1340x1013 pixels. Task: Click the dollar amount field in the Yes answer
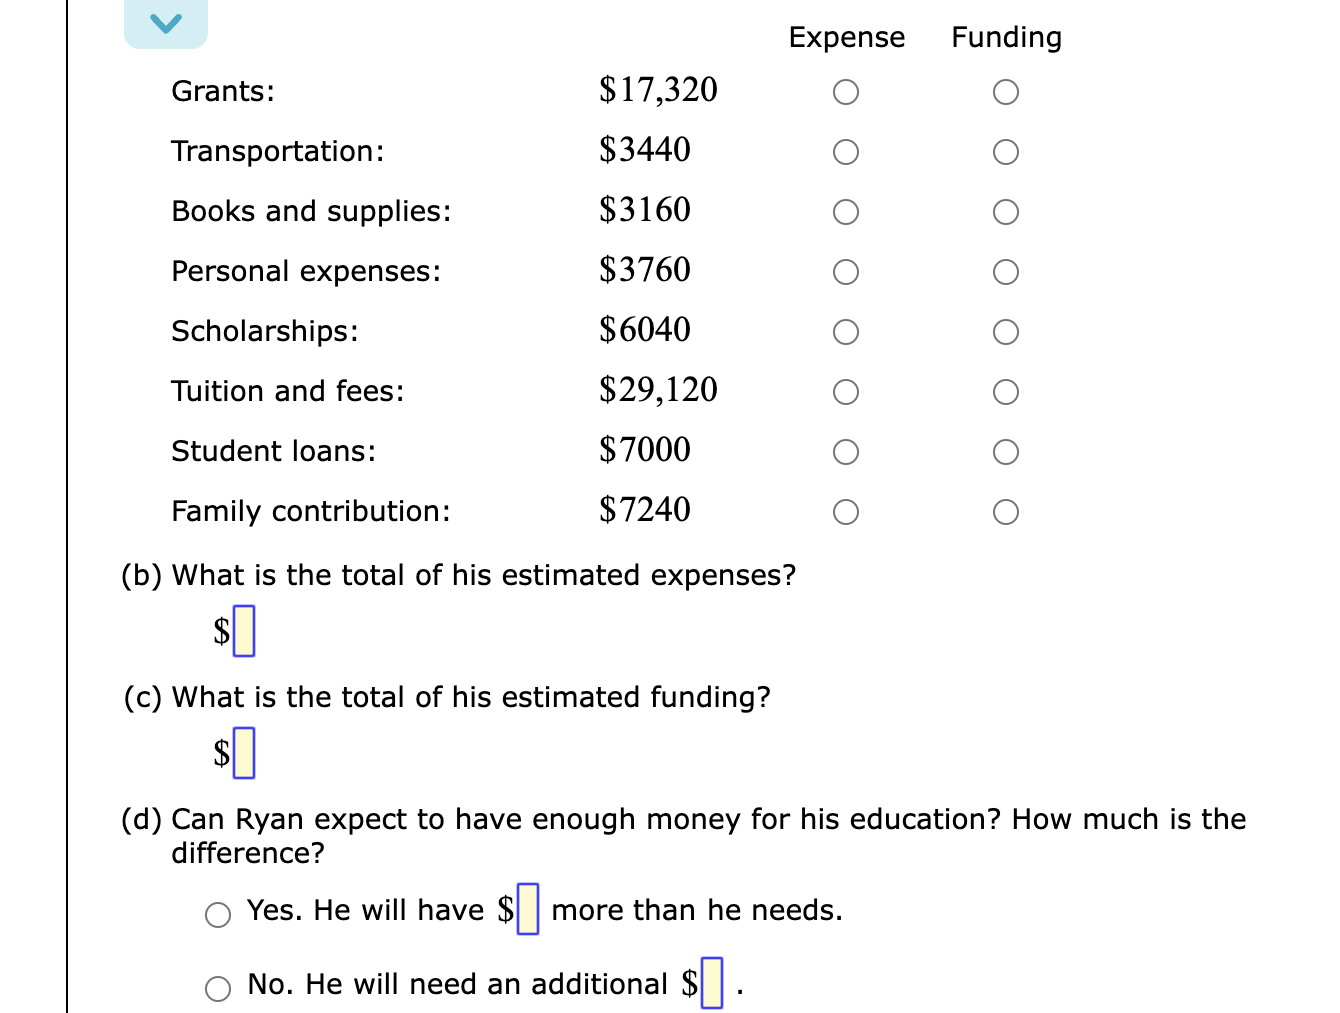pos(527,908)
